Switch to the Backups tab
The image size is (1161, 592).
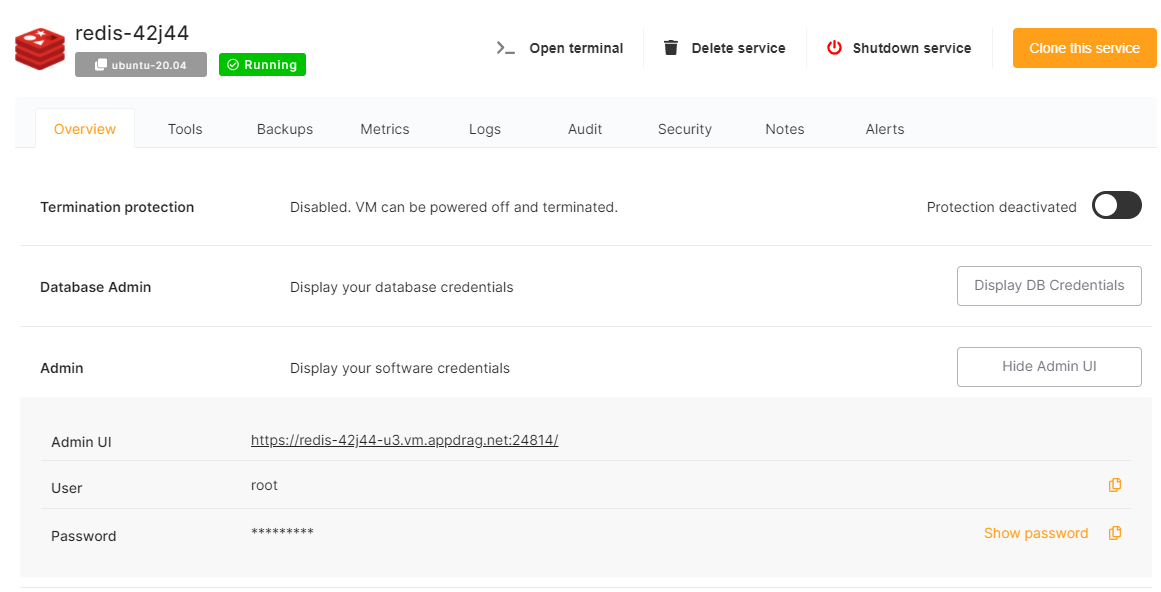(285, 129)
